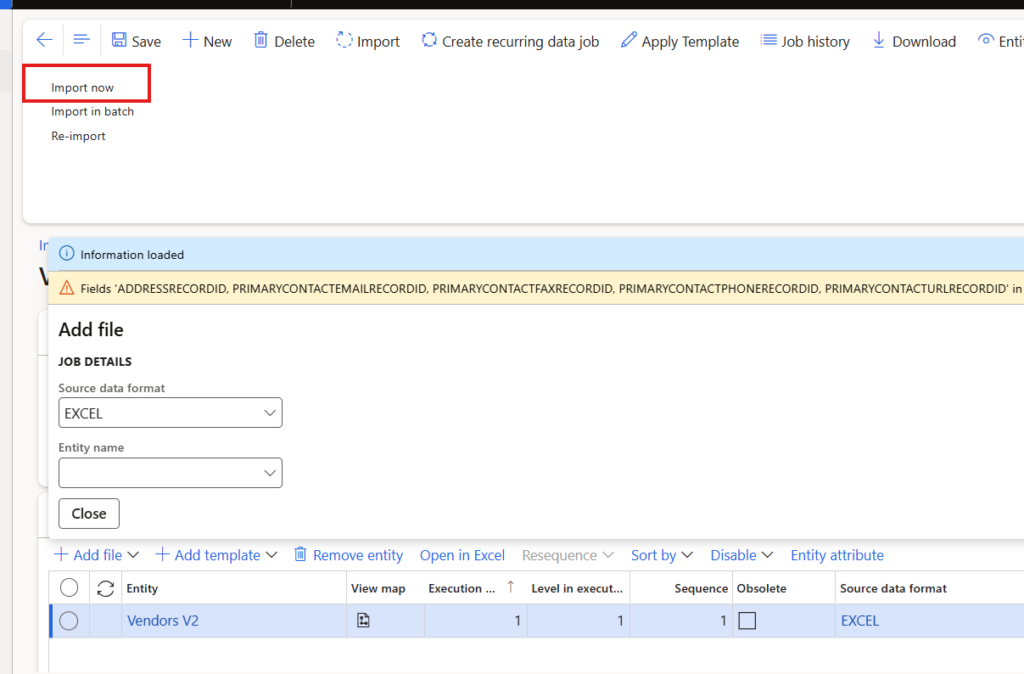
Task: Click the Download label in the toolbar
Action: point(924,41)
